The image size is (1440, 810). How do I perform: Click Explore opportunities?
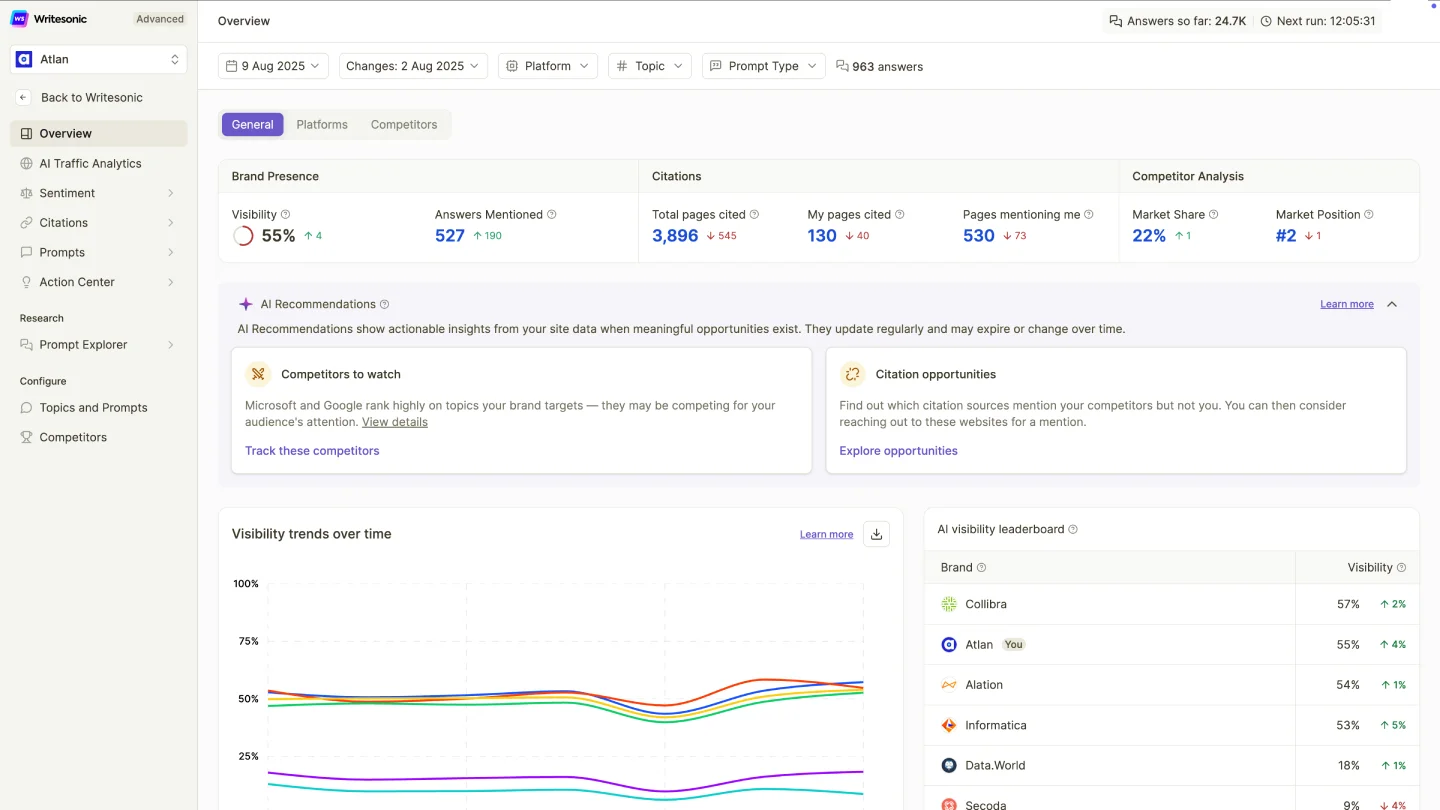[x=898, y=451]
